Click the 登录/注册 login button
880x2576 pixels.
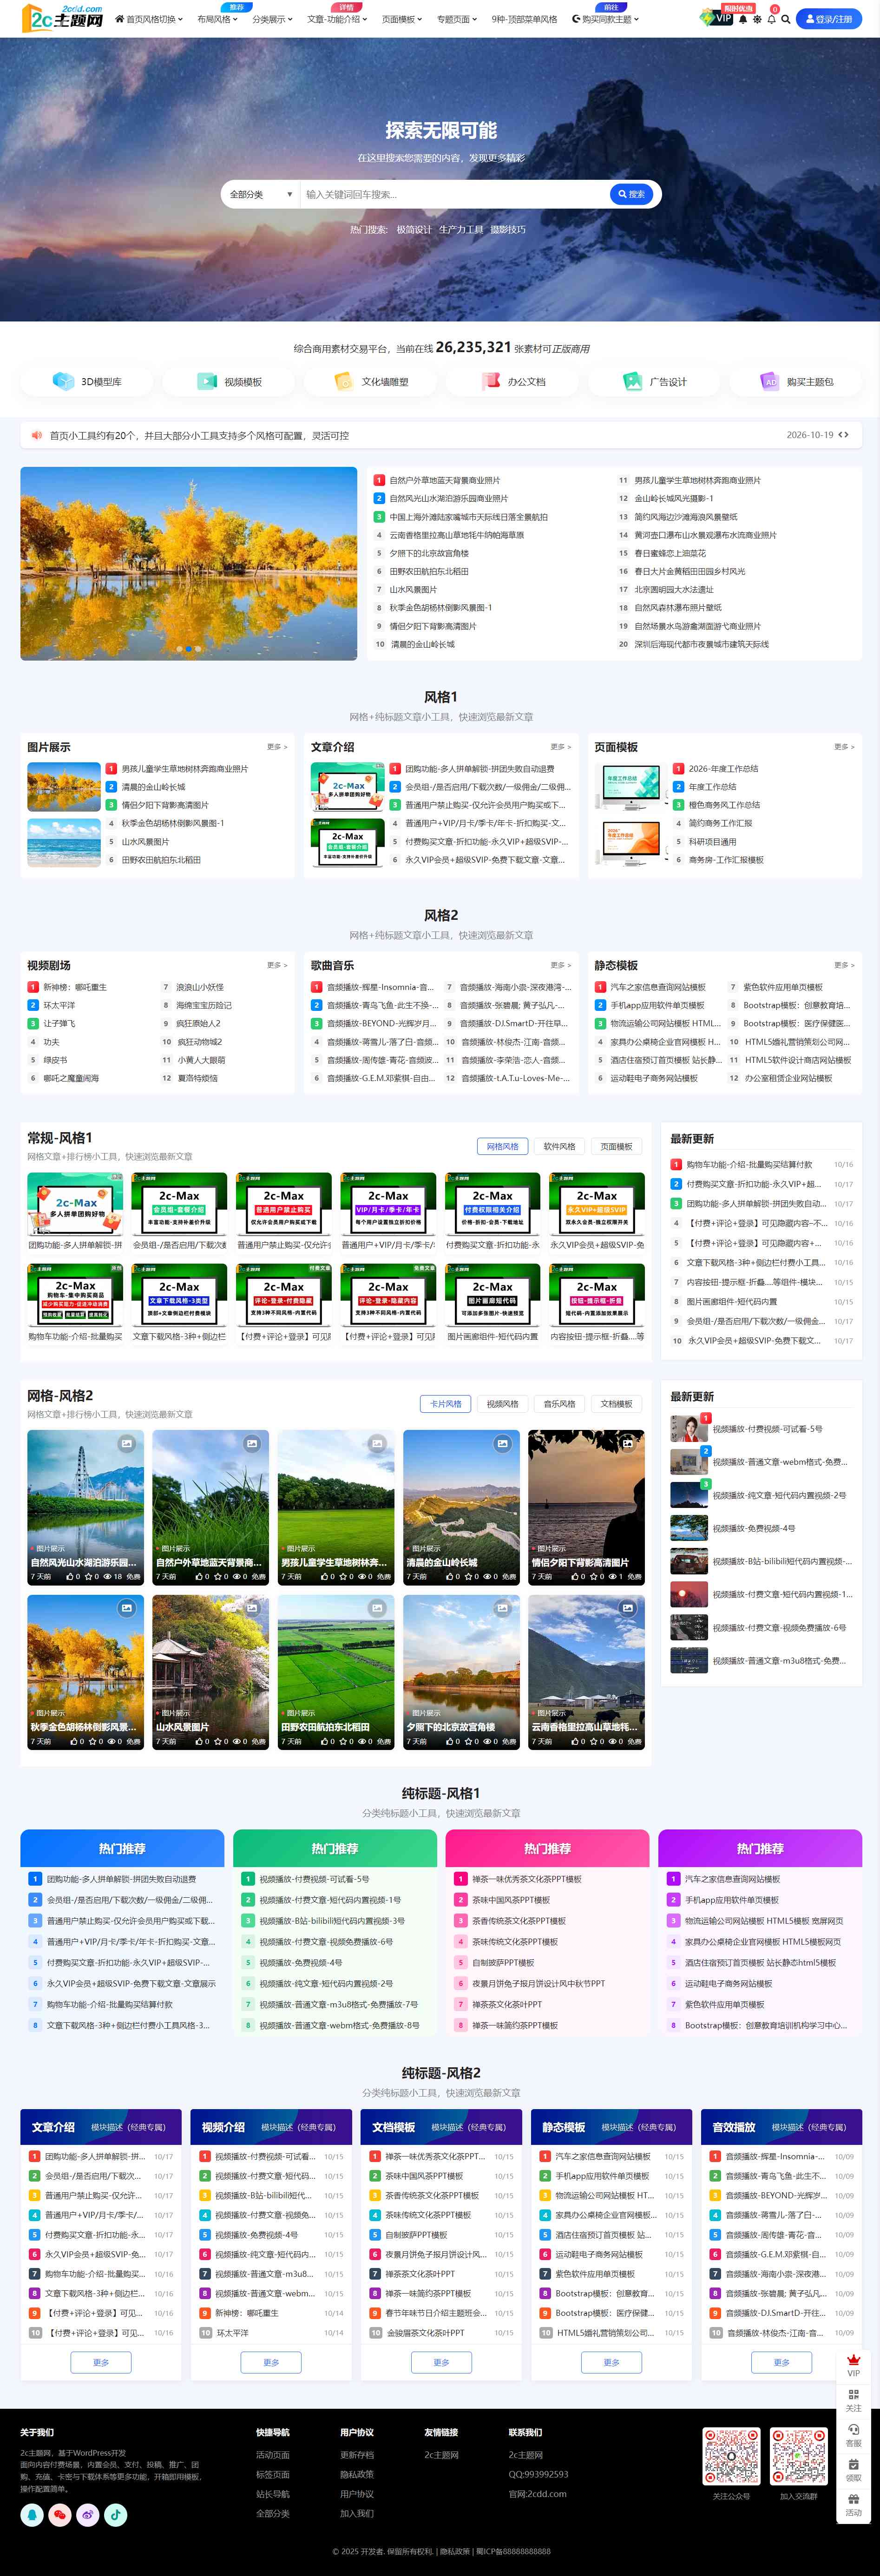coord(829,19)
